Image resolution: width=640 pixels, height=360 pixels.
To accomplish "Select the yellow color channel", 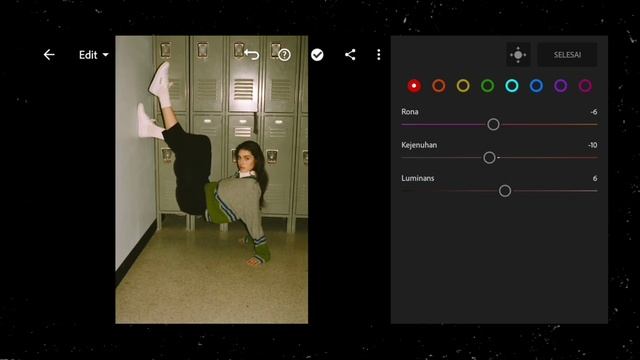I will point(463,86).
